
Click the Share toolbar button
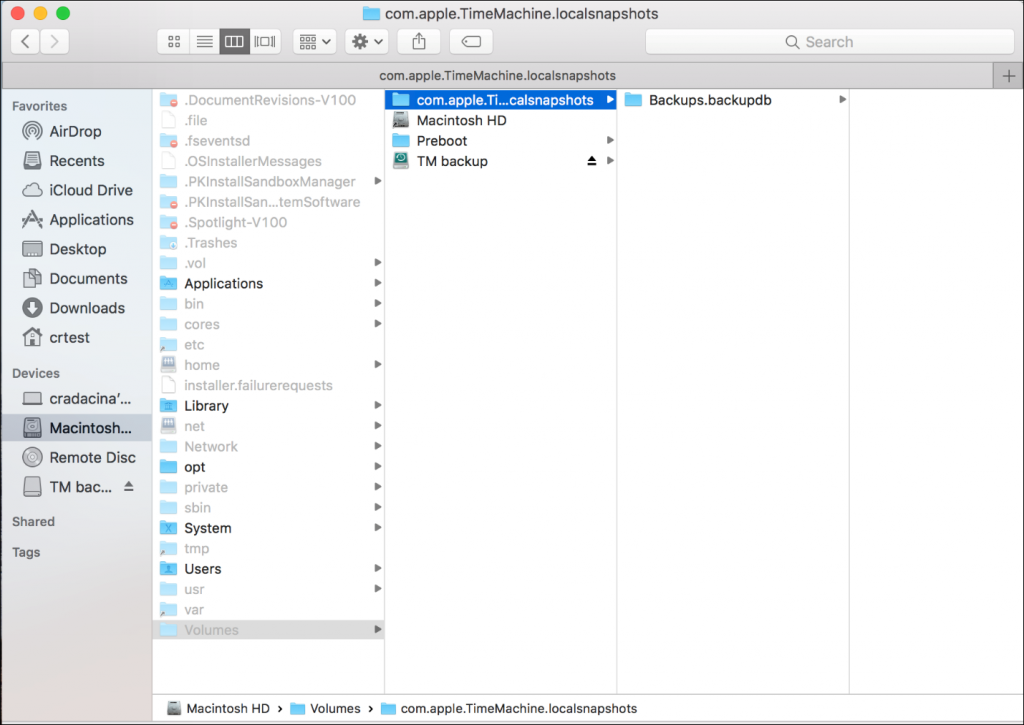[419, 42]
